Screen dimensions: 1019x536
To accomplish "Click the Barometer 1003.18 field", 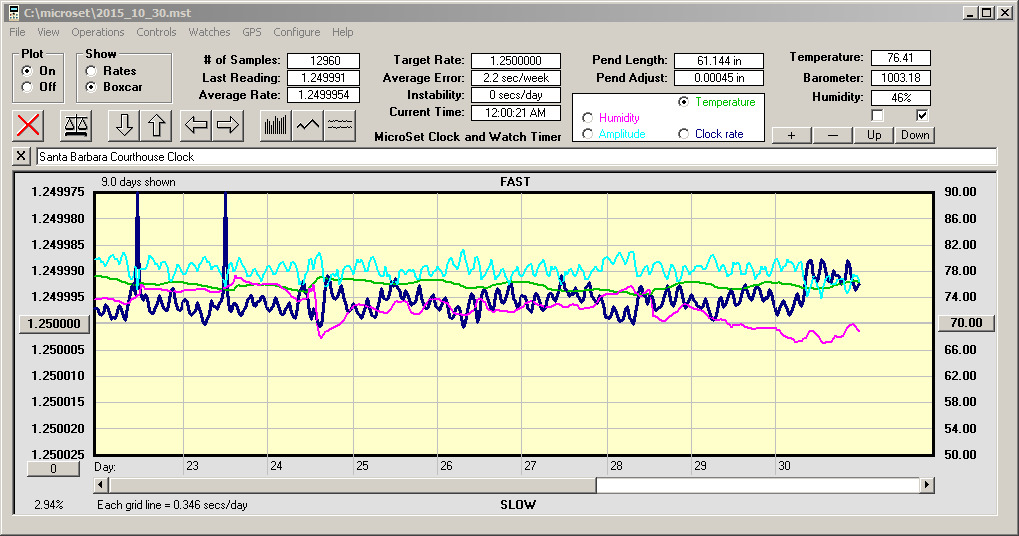I will [901, 78].
